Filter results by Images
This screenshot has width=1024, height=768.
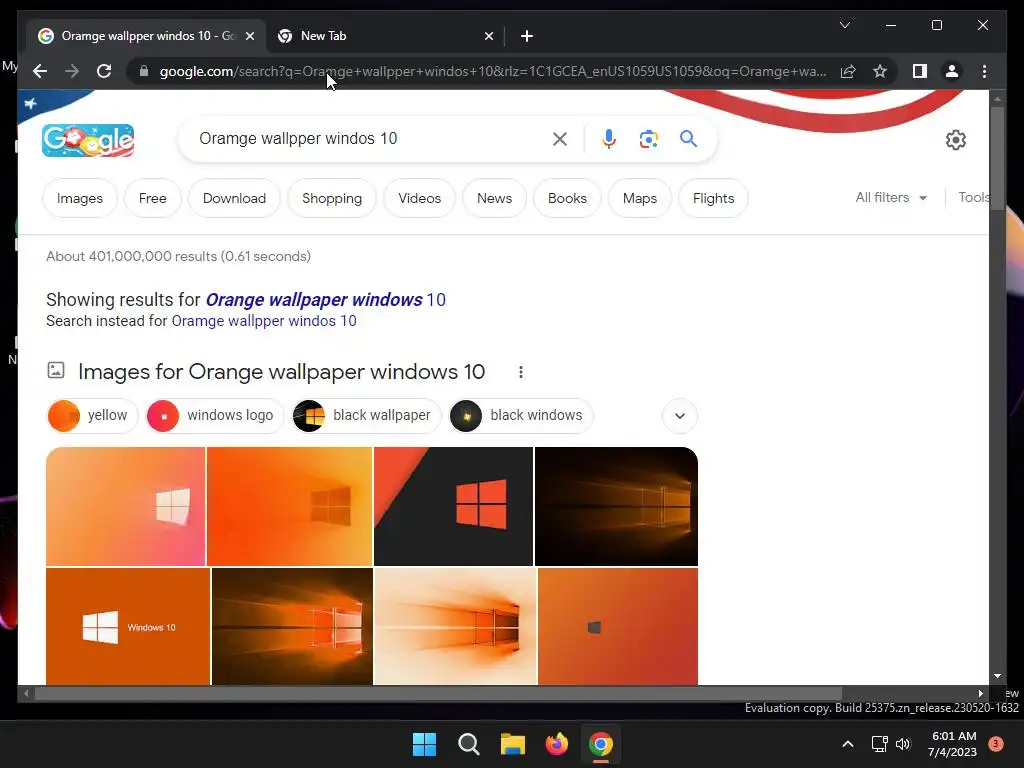point(80,198)
